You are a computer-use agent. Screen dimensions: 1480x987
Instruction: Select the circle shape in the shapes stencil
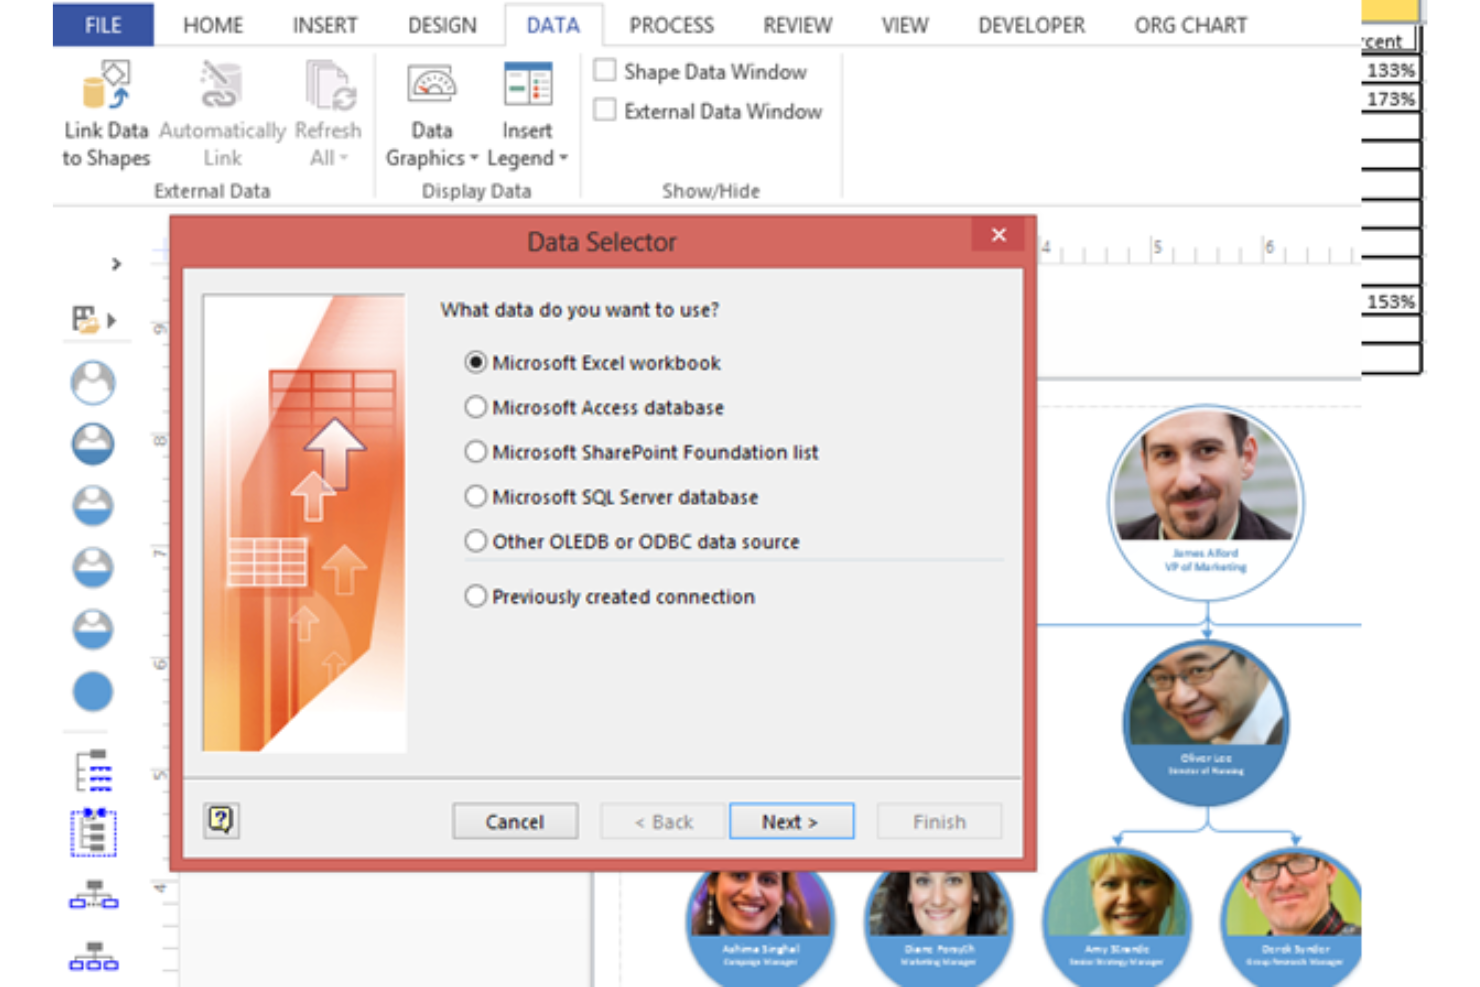[93, 691]
